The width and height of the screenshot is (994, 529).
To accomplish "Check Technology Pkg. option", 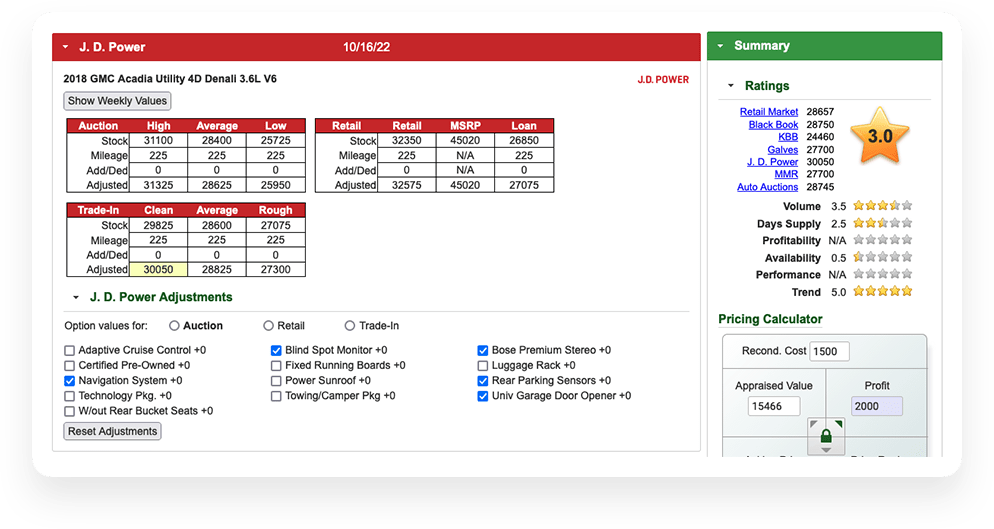I will click(70, 396).
